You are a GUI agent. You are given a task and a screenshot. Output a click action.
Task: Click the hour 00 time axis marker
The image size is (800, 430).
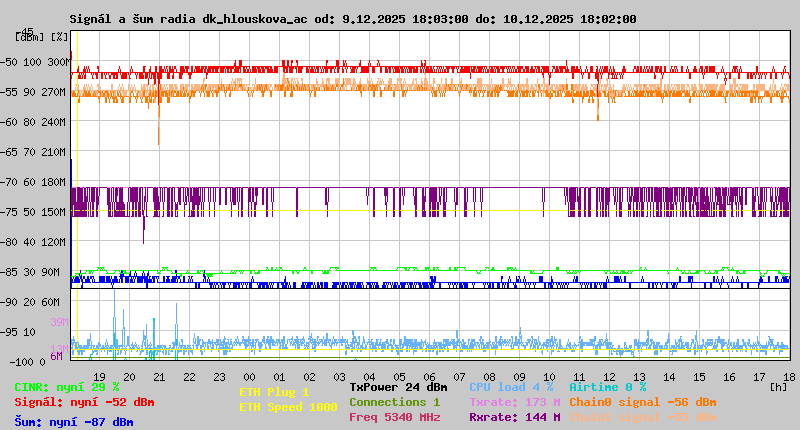tap(249, 375)
